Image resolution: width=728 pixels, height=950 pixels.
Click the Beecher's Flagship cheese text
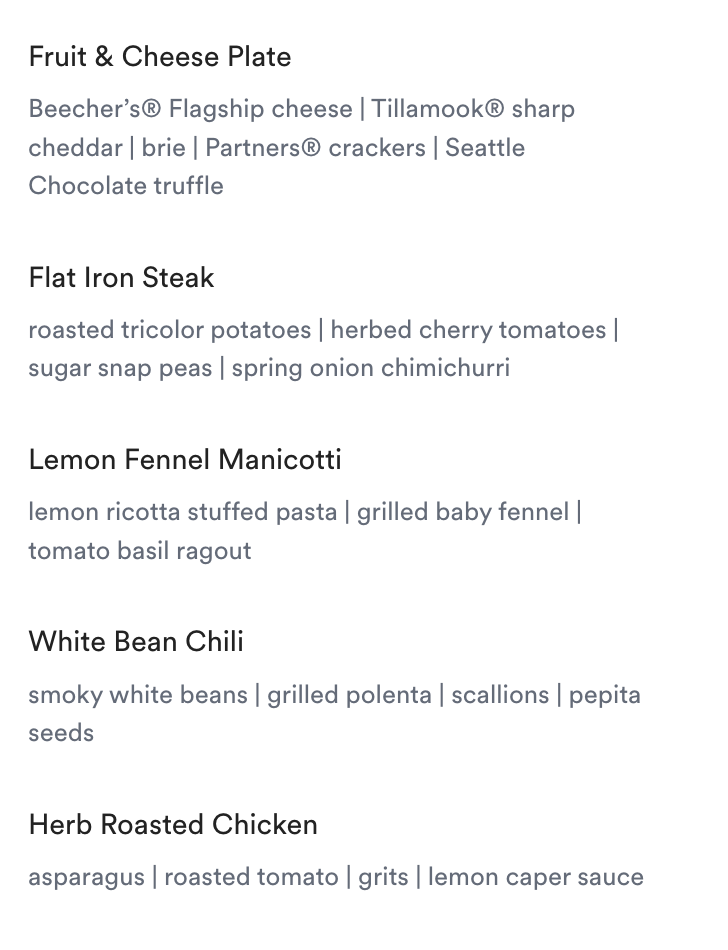[x=190, y=109]
